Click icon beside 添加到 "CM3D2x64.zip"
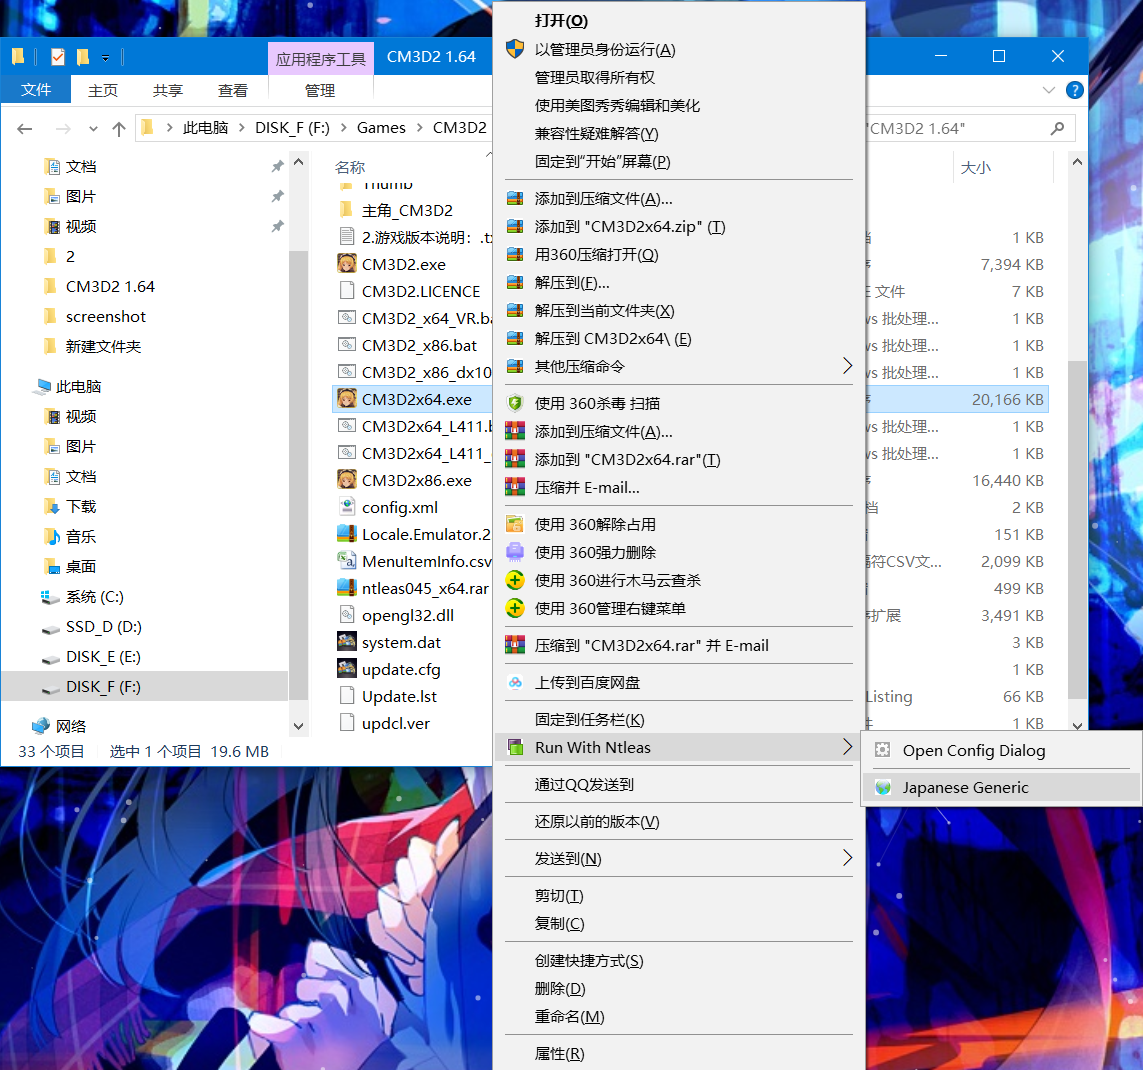The height and width of the screenshot is (1070, 1143). point(515,227)
